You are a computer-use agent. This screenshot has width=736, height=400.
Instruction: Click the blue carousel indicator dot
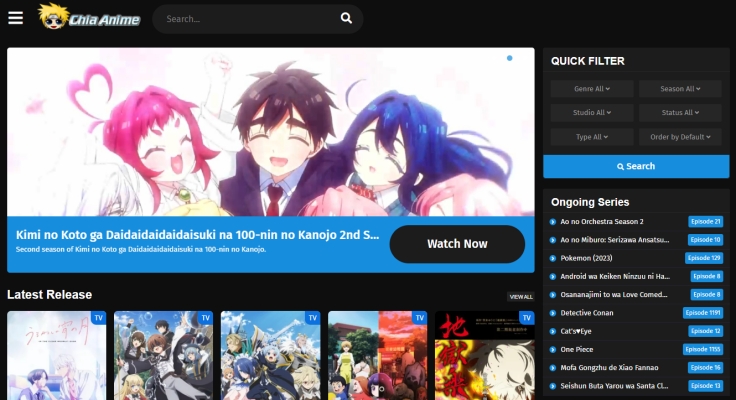(509, 58)
